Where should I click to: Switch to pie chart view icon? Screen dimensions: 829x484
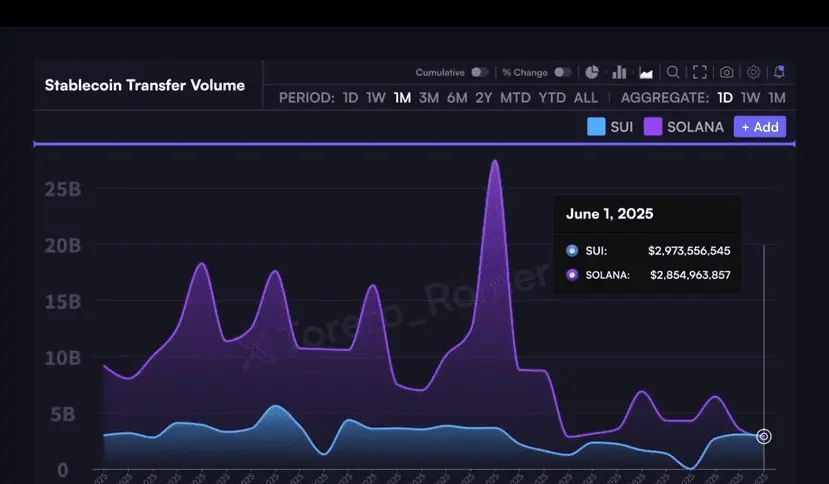pyautogui.click(x=592, y=72)
